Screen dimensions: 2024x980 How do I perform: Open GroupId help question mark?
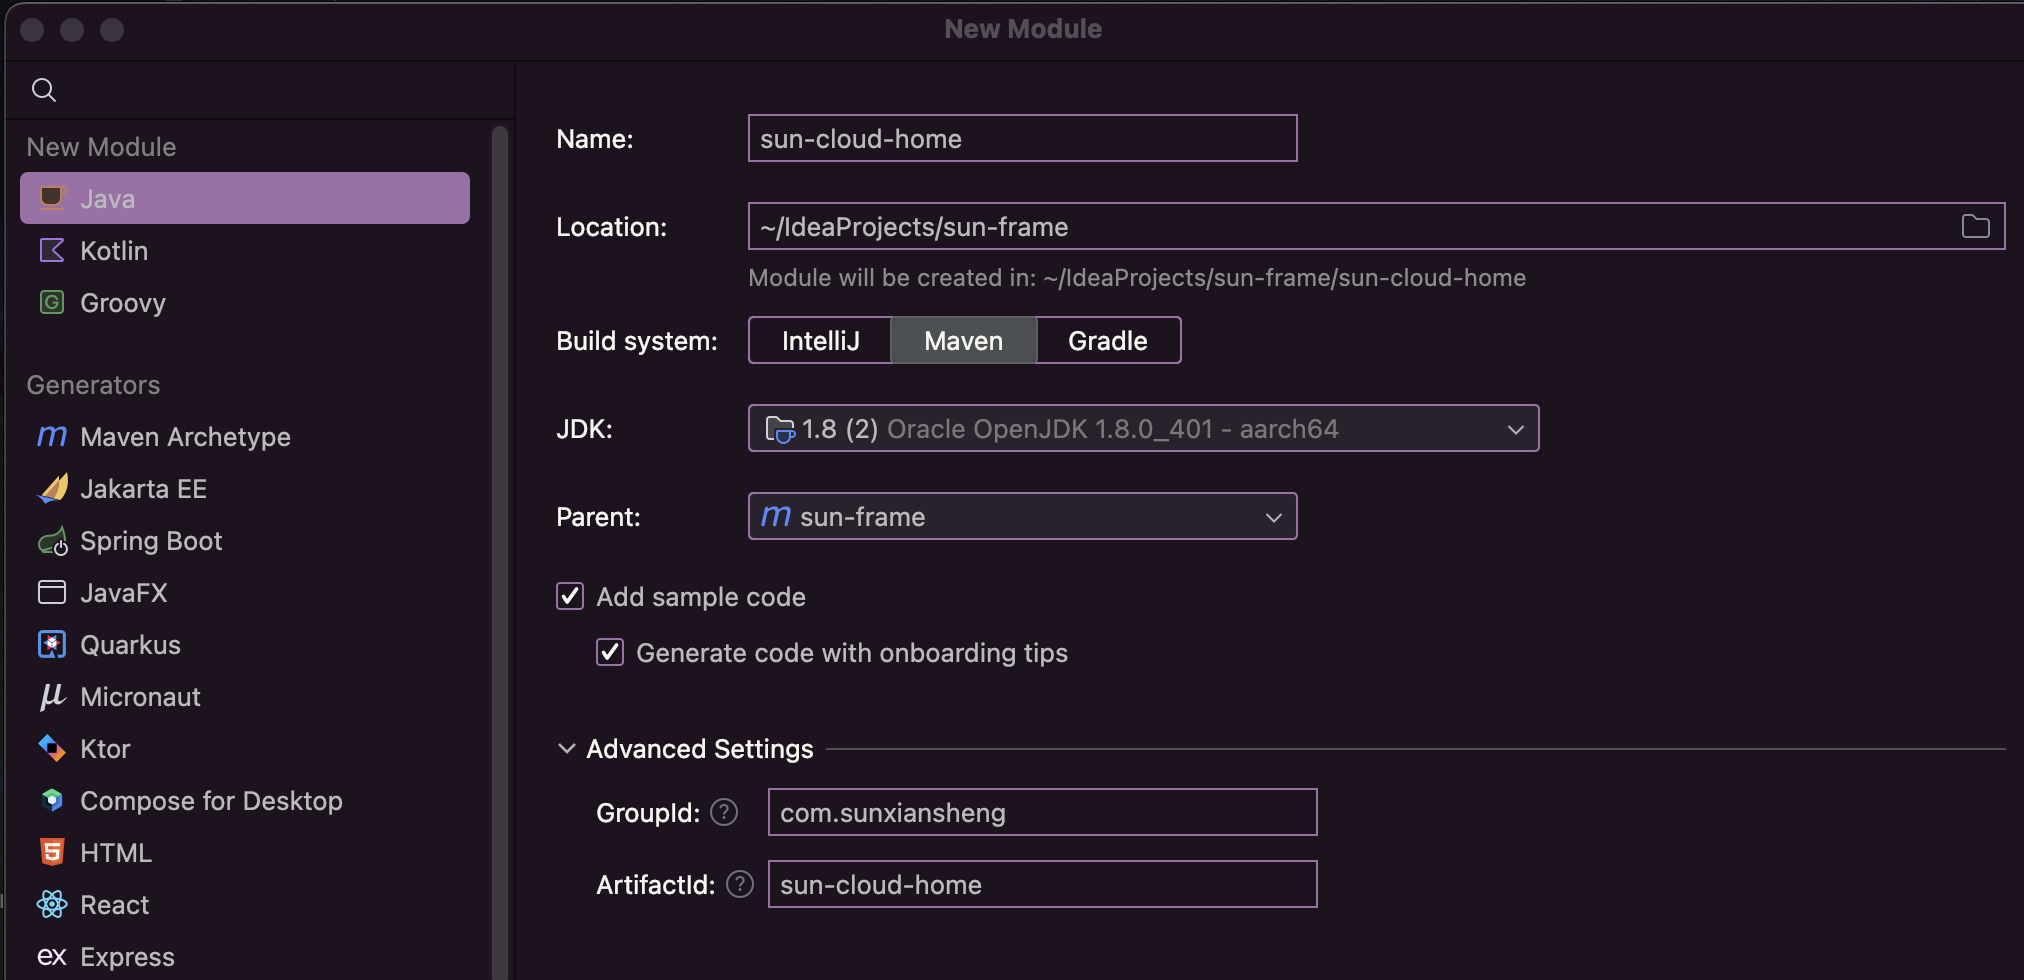click(x=724, y=812)
